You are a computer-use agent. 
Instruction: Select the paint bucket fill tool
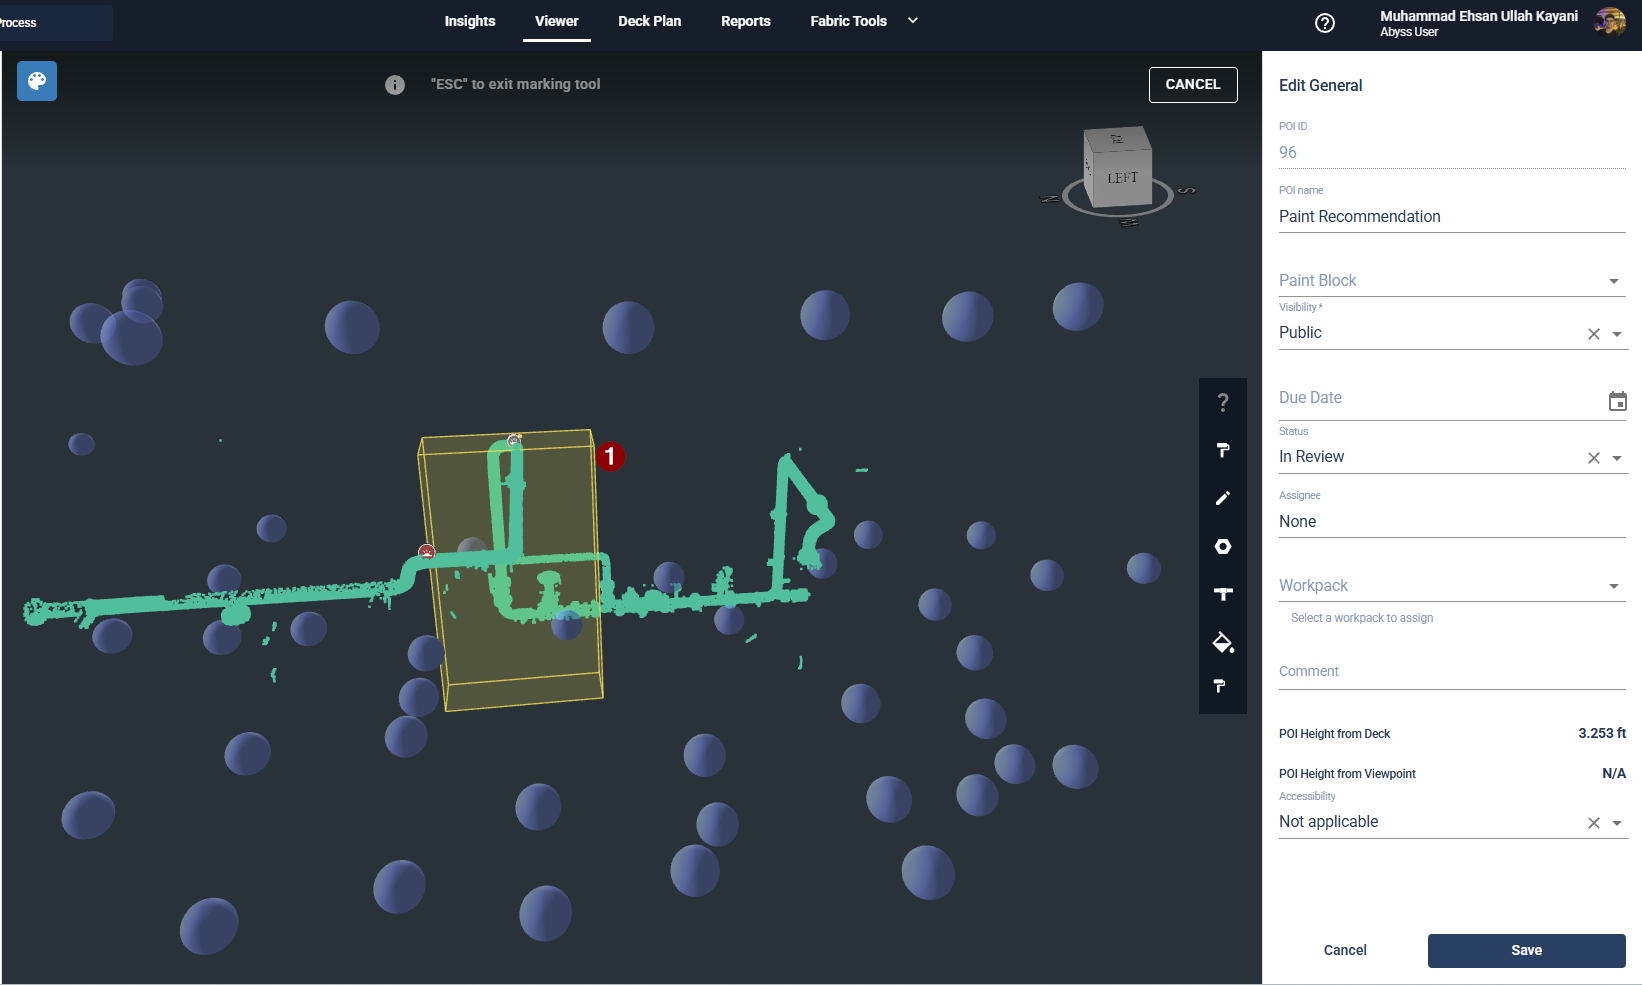1222,642
